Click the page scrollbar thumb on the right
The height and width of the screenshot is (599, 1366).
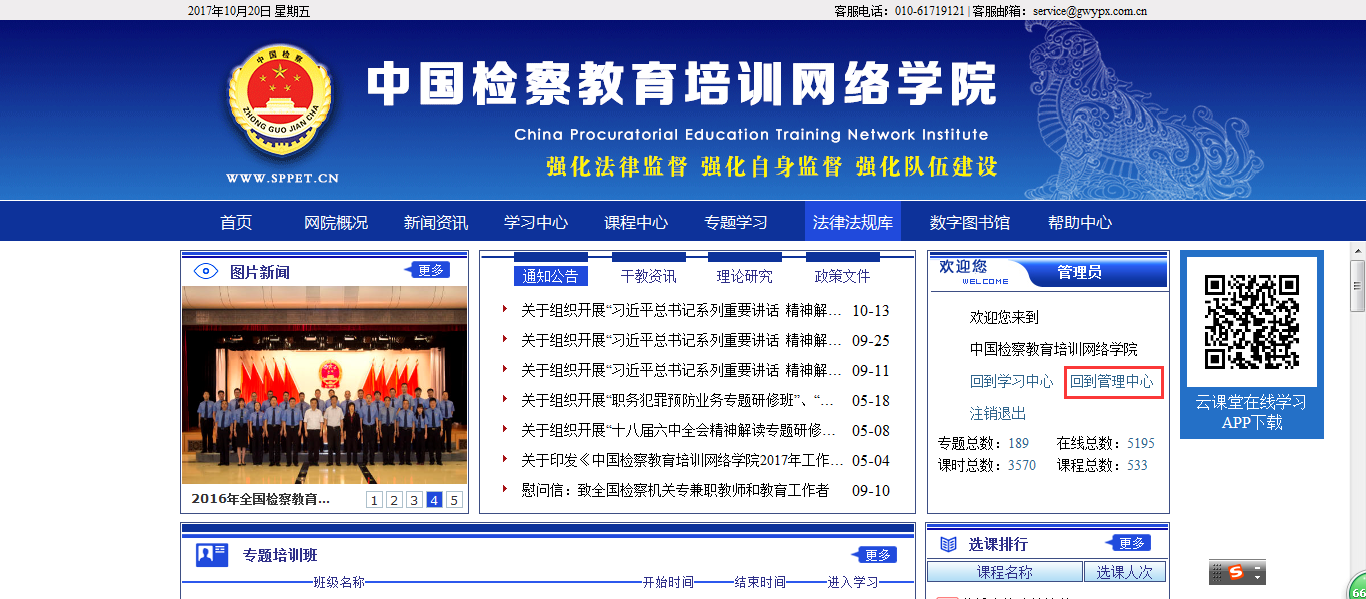click(1357, 287)
